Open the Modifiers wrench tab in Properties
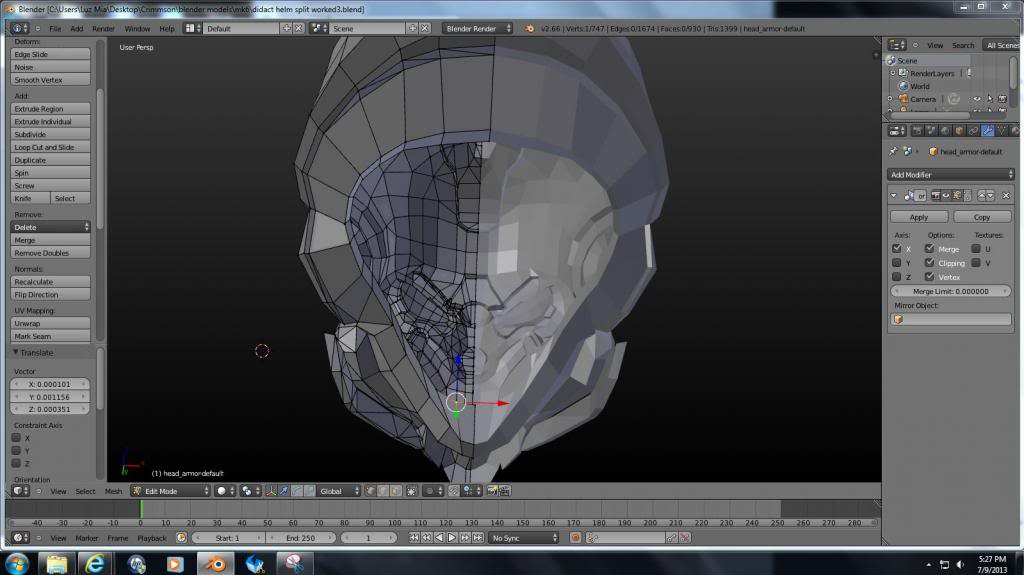Screen dimensions: 1024x575 tap(987, 130)
